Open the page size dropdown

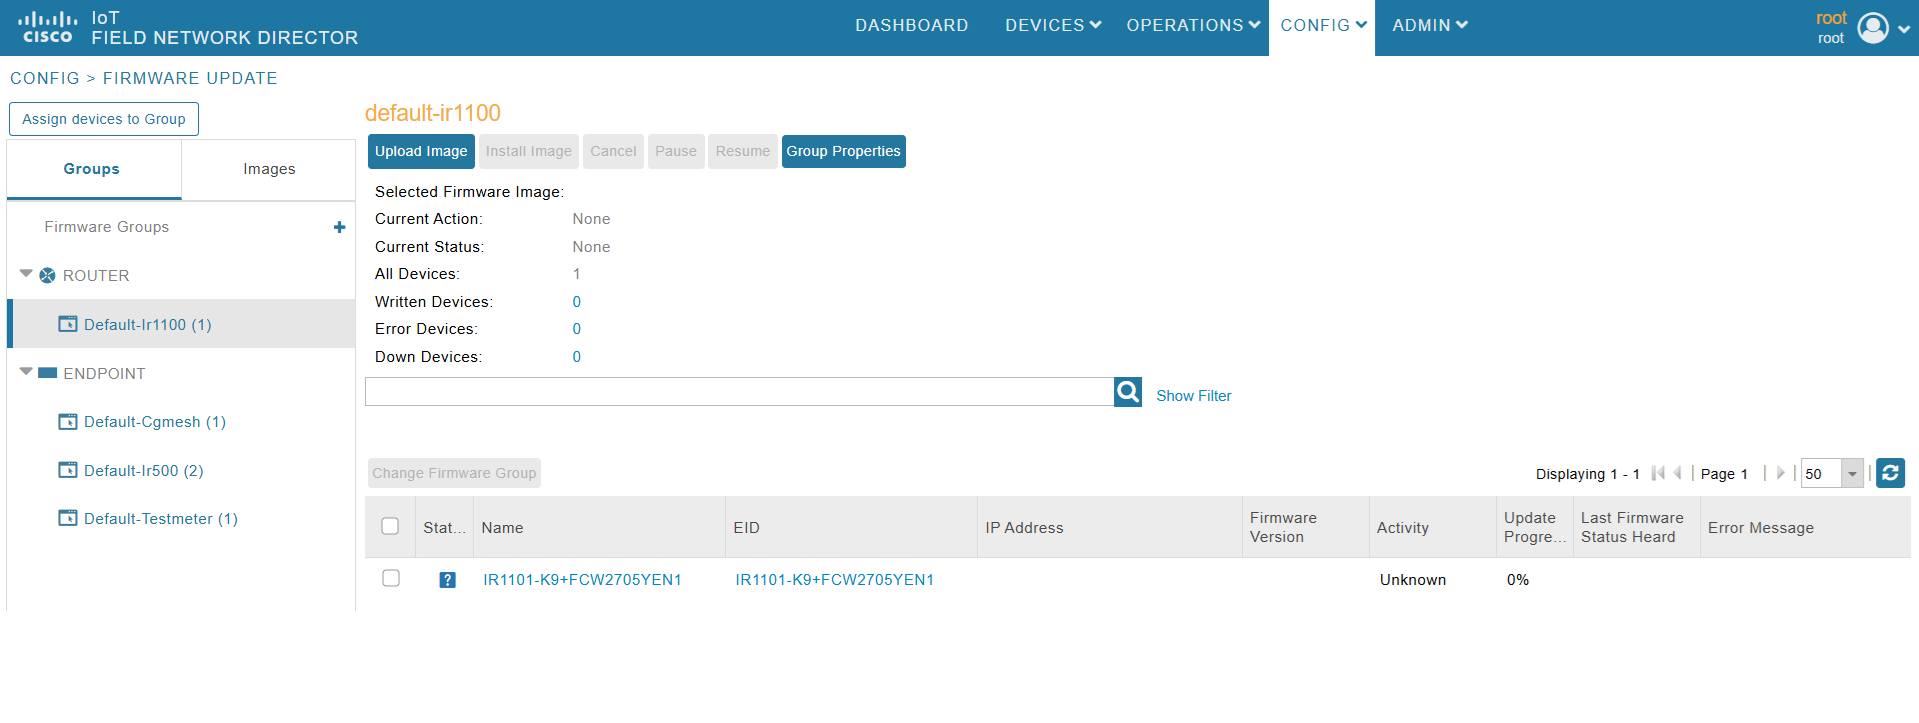[x=1852, y=474]
